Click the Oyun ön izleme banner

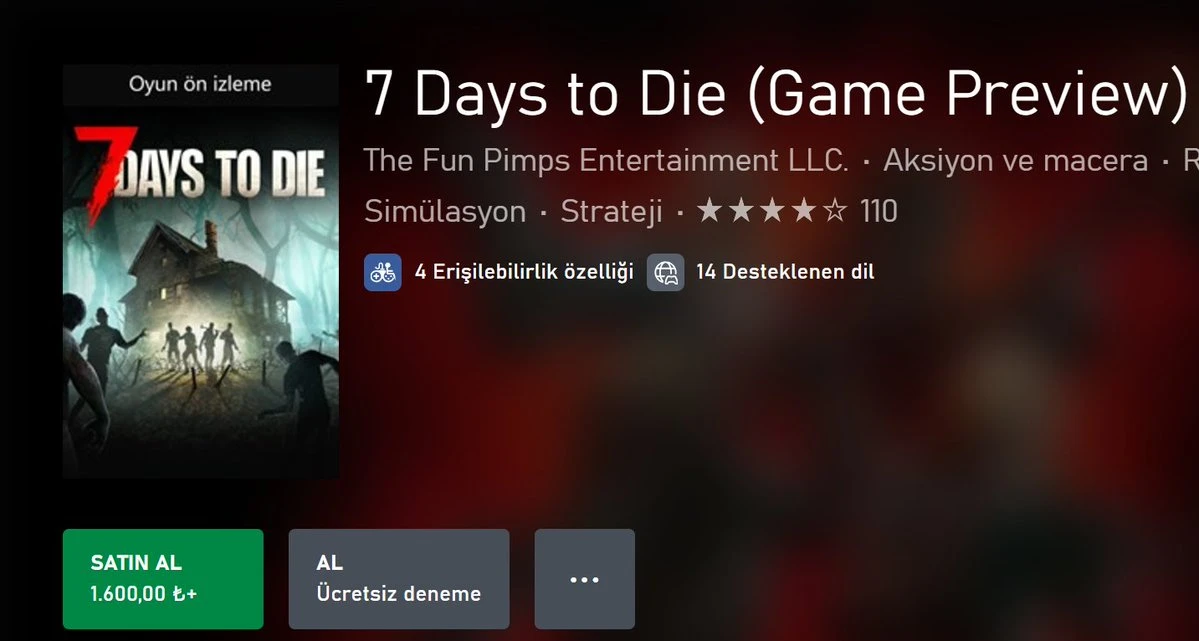tap(200, 85)
